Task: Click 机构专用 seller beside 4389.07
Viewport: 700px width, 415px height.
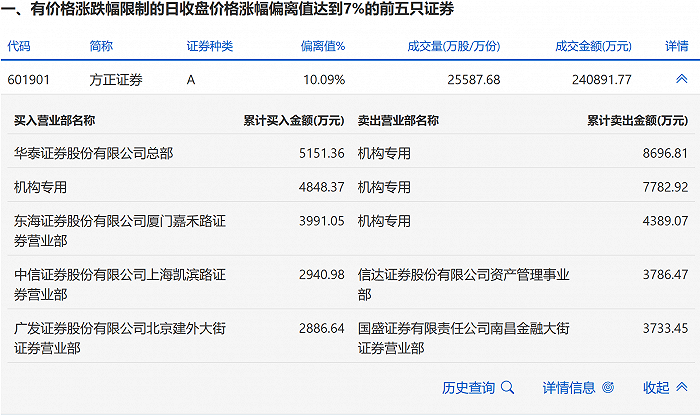Action: tap(384, 221)
